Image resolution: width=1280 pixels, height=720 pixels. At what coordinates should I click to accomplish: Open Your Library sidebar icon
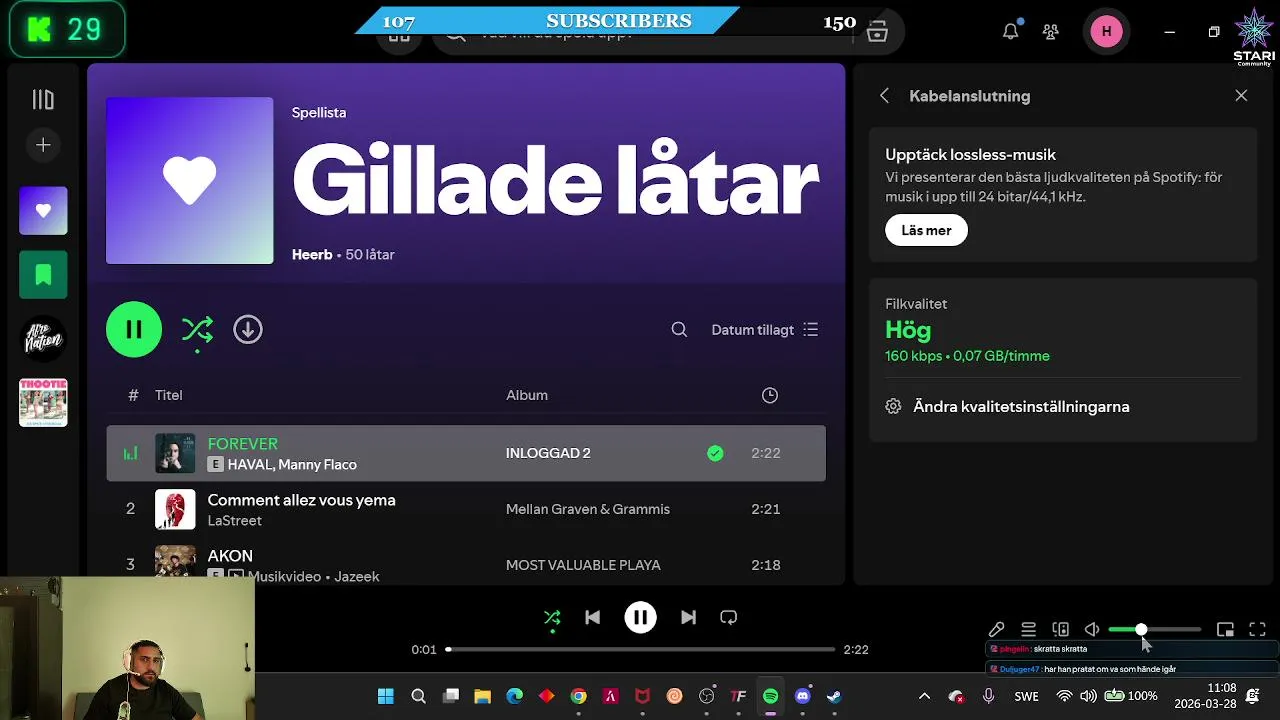(43, 99)
